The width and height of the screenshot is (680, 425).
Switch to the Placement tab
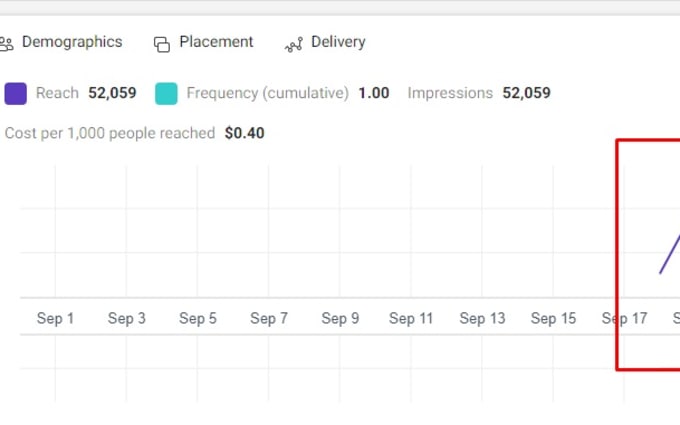point(216,42)
